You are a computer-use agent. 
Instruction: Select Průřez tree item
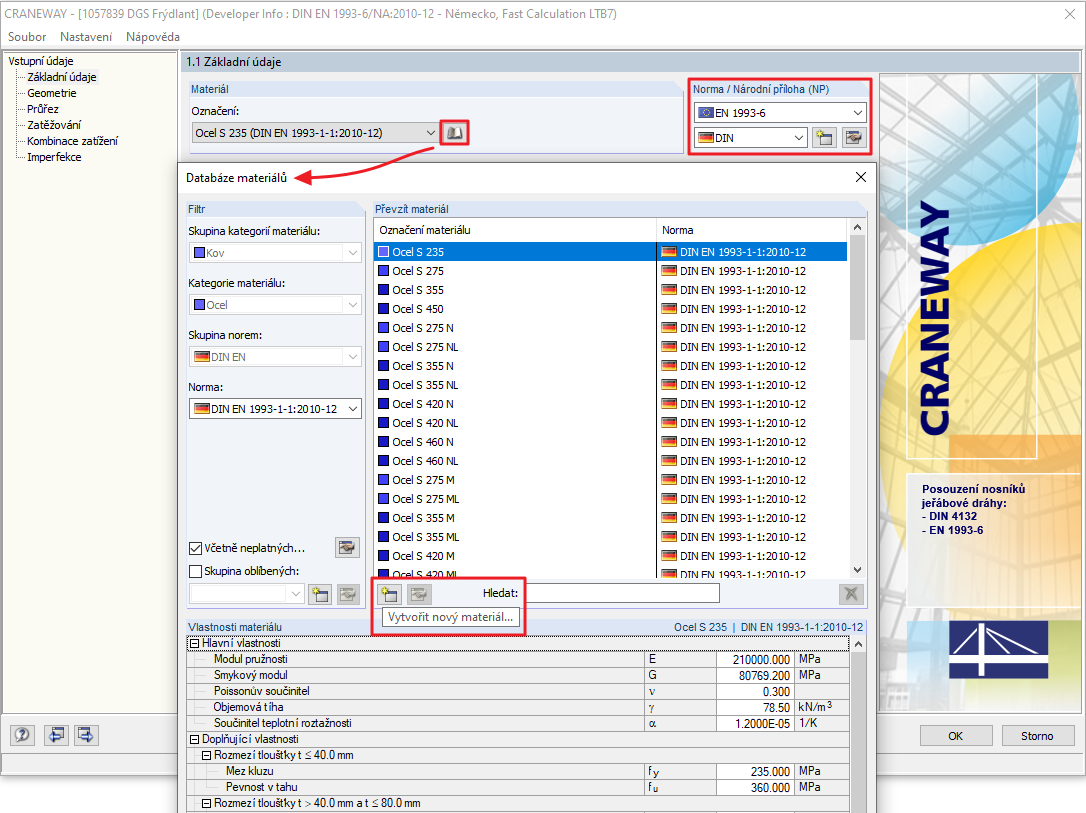pos(43,109)
